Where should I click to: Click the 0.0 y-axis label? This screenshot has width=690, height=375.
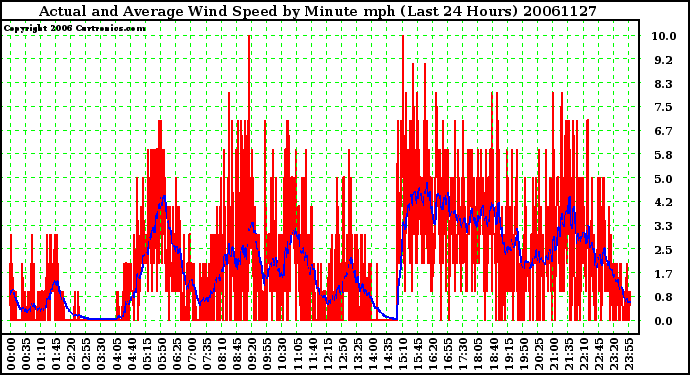click(664, 321)
